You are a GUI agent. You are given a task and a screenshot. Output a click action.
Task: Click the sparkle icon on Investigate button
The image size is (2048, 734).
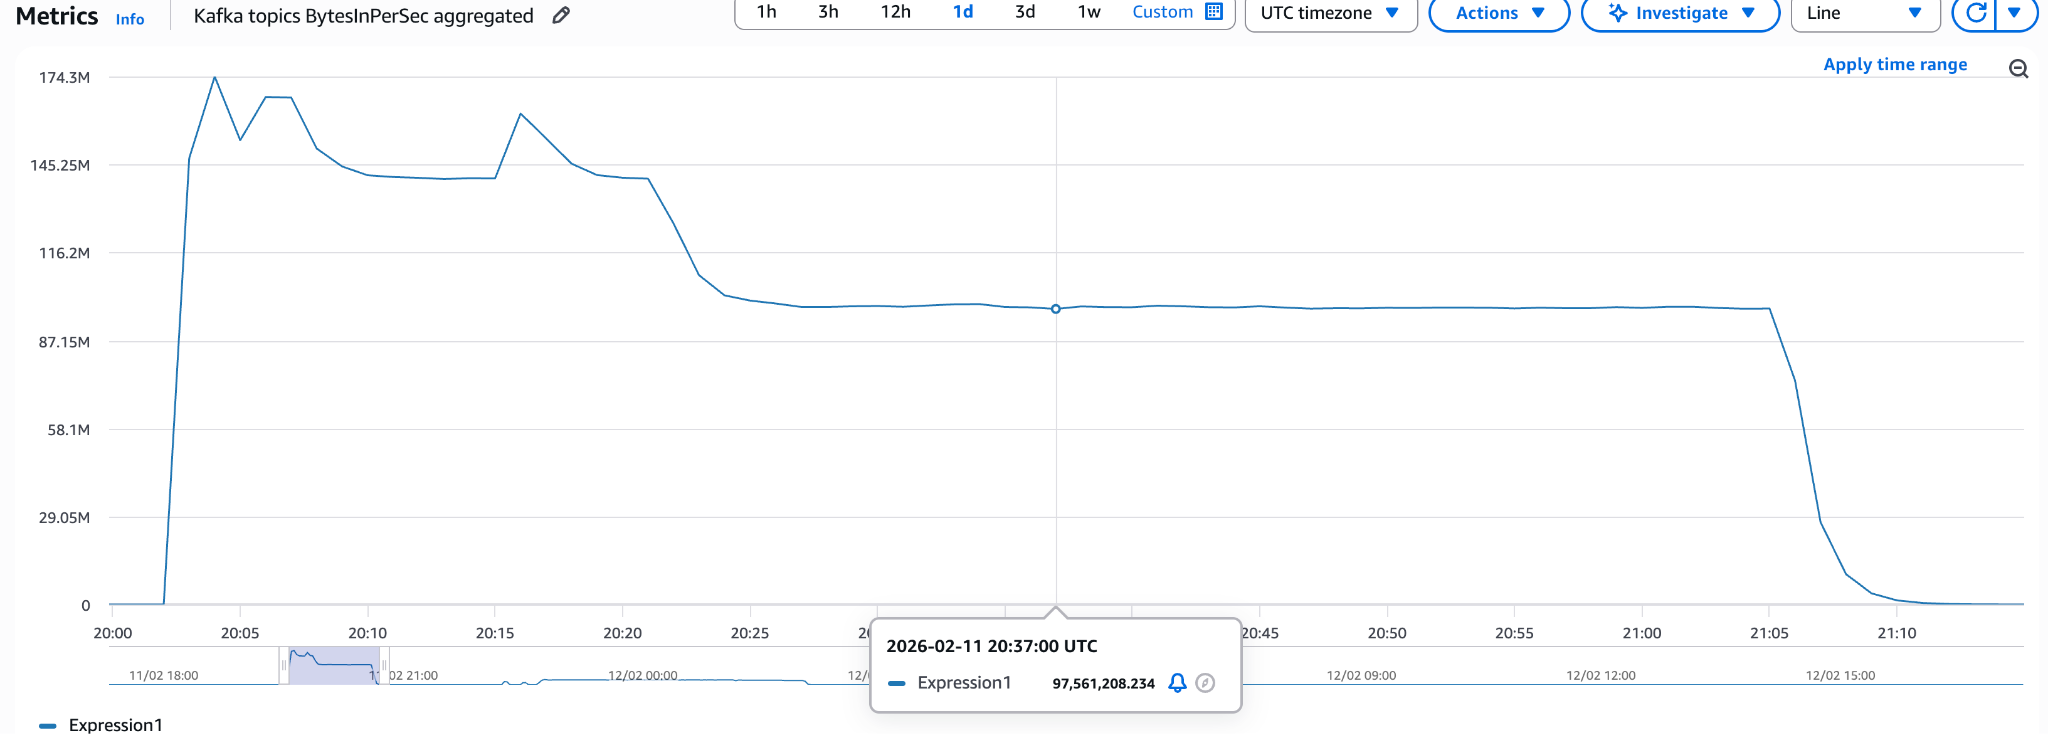tap(1617, 13)
